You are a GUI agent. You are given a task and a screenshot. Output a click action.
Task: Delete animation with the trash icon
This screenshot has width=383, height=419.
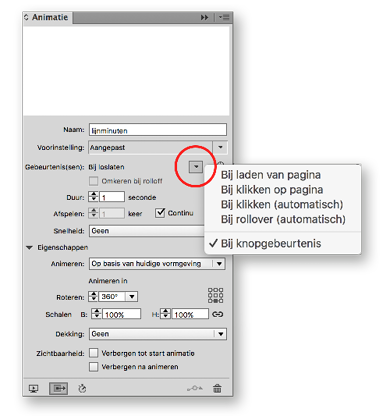[217, 388]
